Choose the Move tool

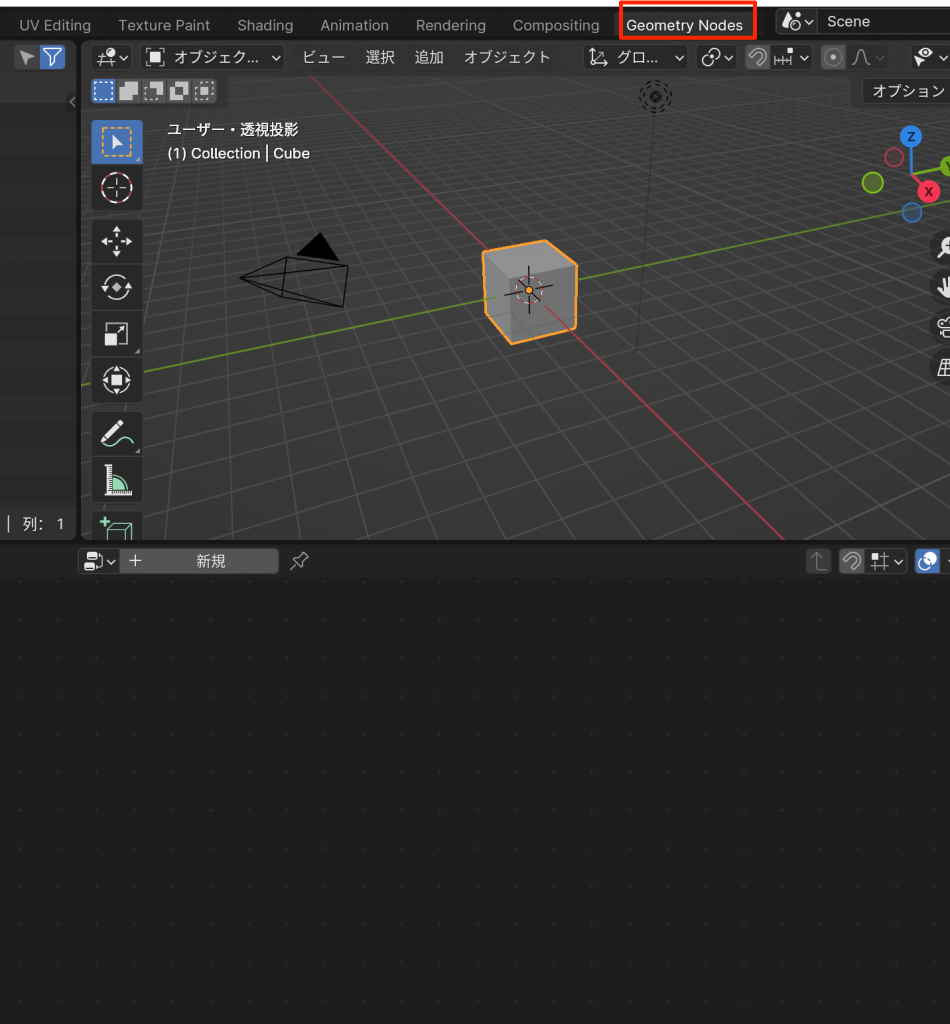point(117,241)
